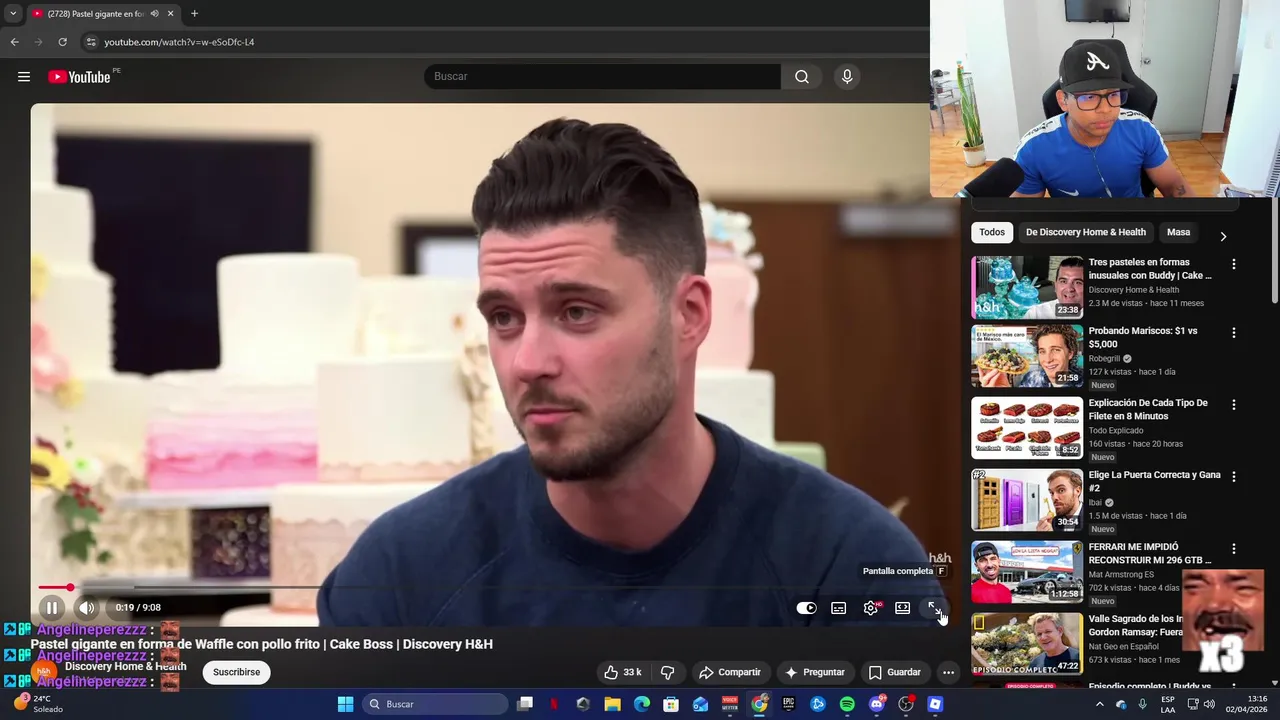Viewport: 1280px width, 720px height.
Task: Open options for Probando Mariscos video
Action: 1233,332
